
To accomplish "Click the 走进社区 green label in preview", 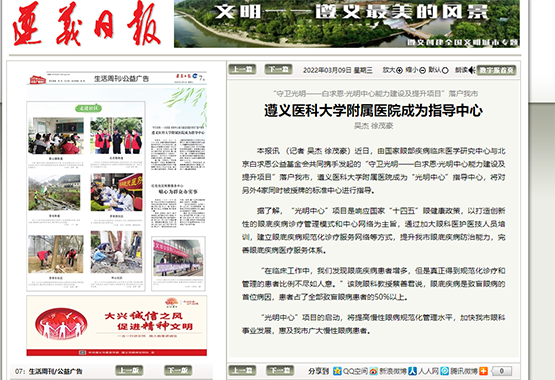I will 88,108.
